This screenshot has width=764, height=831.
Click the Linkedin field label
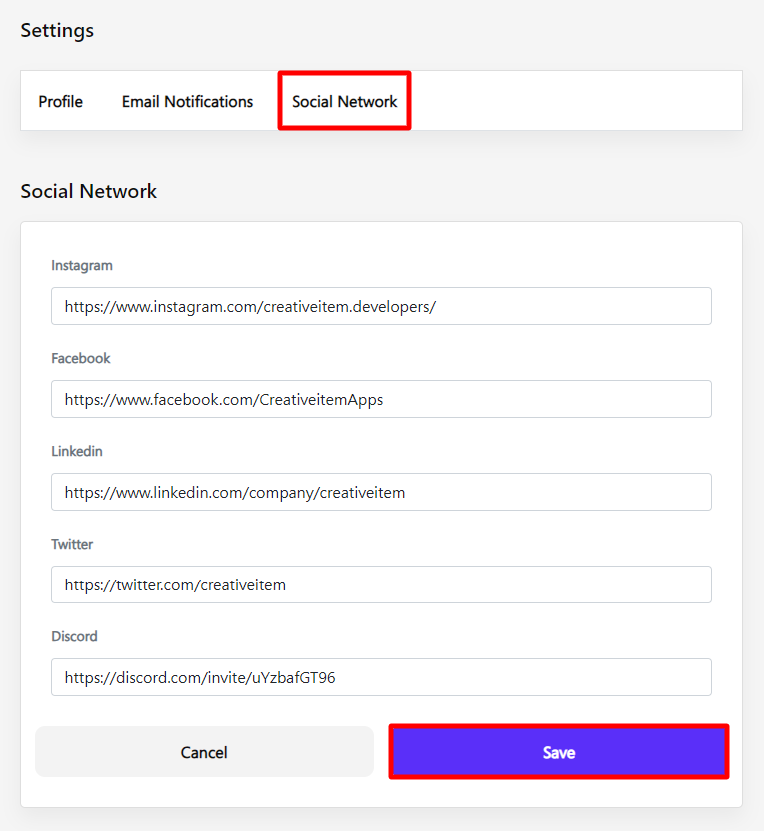coord(77,451)
